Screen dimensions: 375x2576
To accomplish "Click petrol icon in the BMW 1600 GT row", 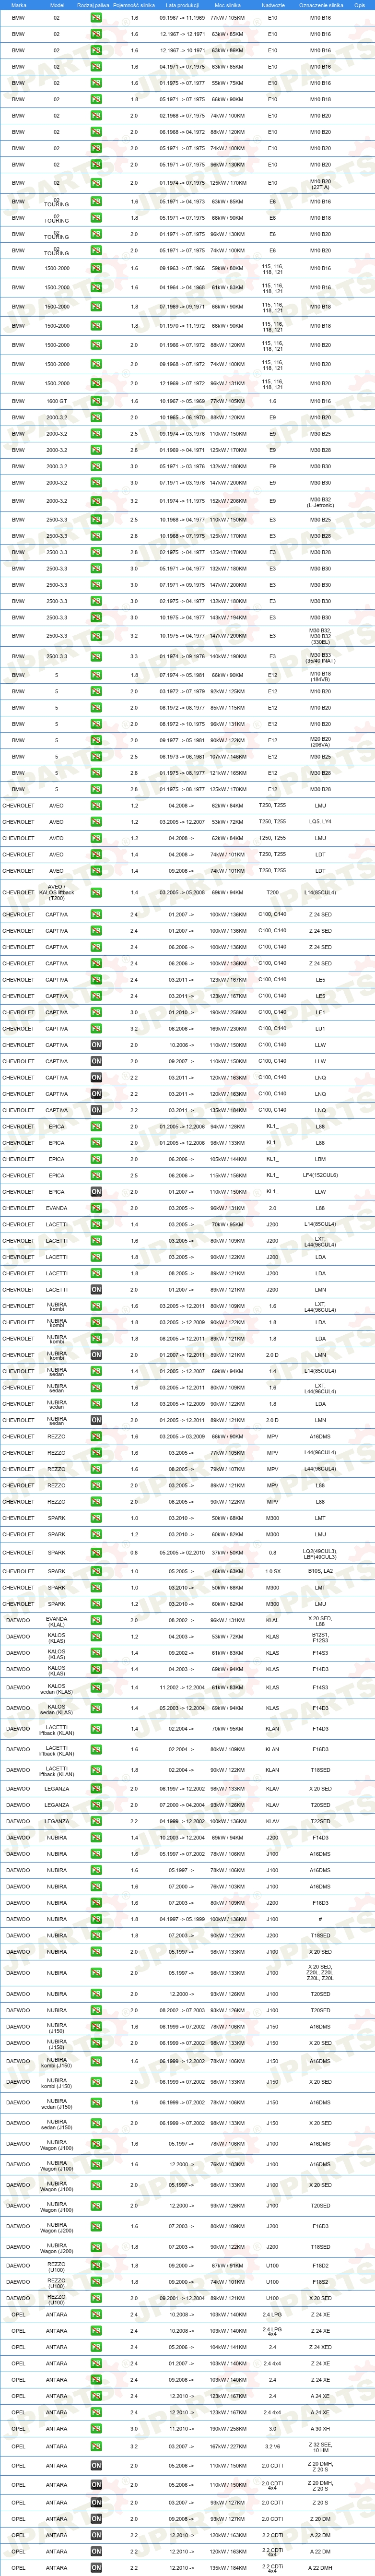I will 96,401.
